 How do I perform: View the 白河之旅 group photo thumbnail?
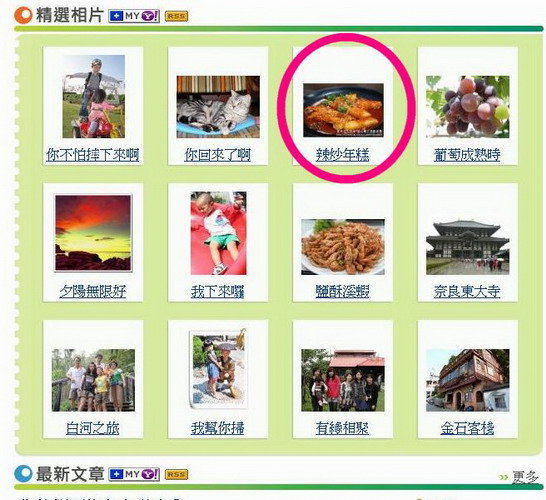(x=93, y=380)
